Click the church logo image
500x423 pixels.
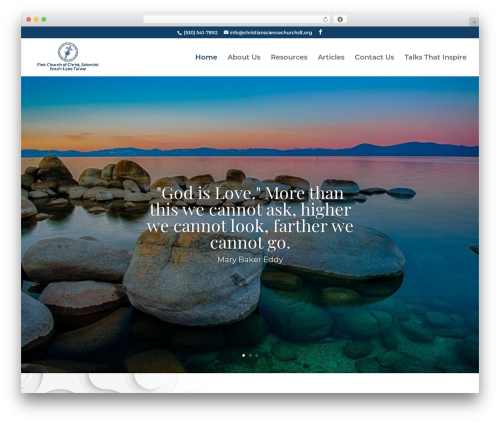[68, 52]
